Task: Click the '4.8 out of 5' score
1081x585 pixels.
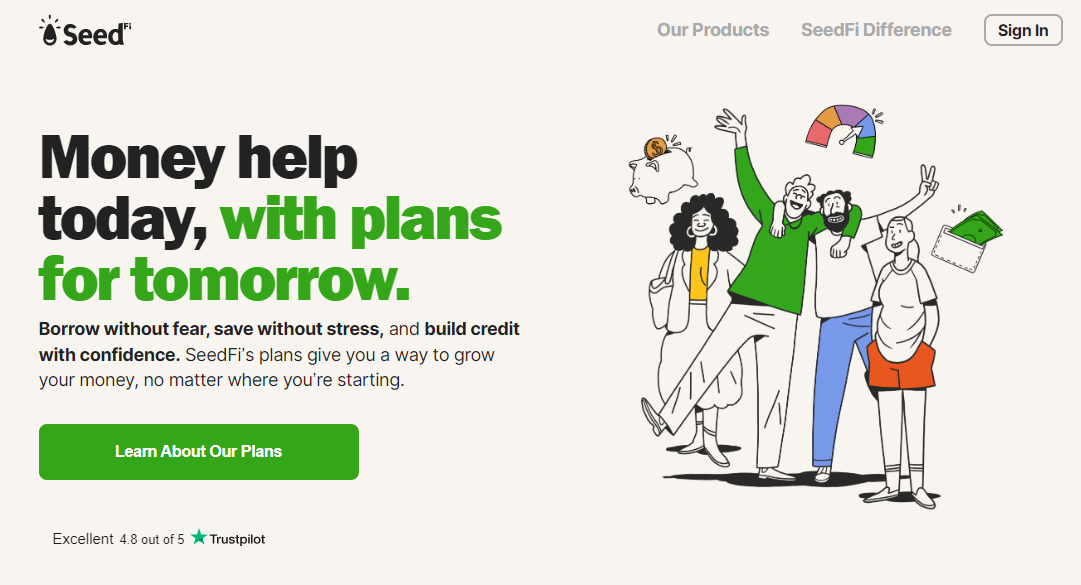Action: click(152, 540)
